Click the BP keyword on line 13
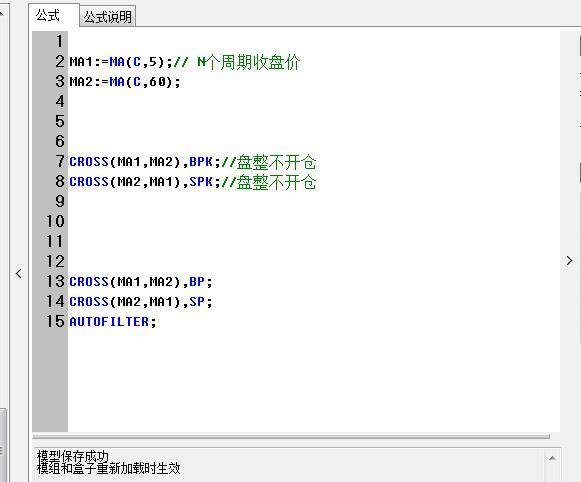 (197, 282)
